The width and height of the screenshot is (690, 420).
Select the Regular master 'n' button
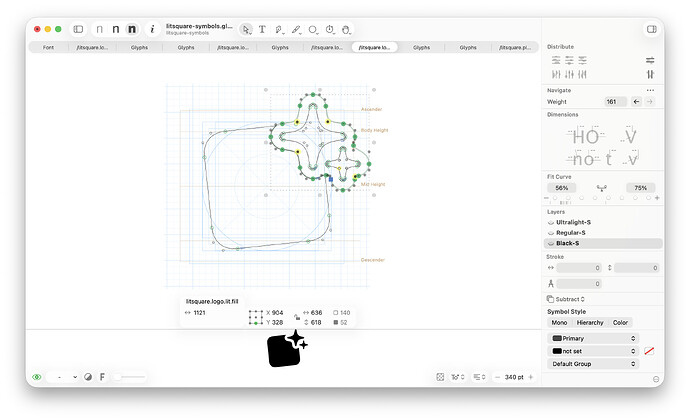coord(115,29)
